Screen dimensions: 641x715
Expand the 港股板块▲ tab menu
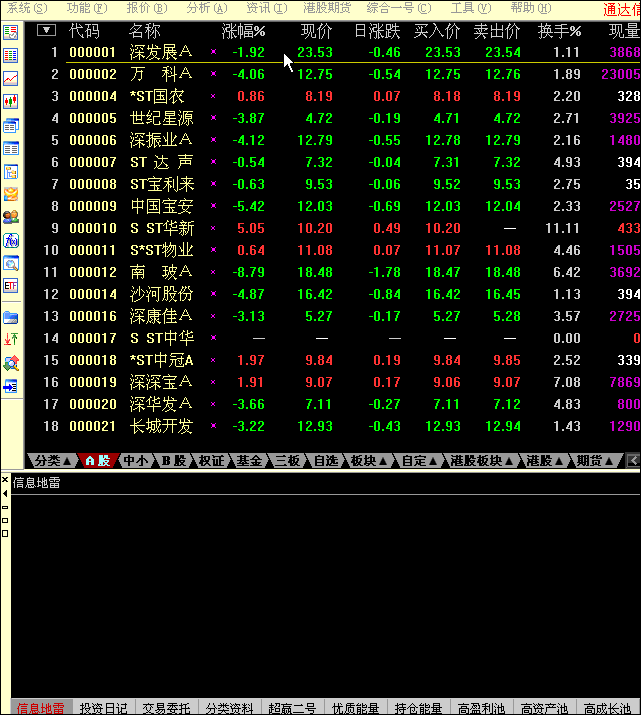pyautogui.click(x=481, y=461)
